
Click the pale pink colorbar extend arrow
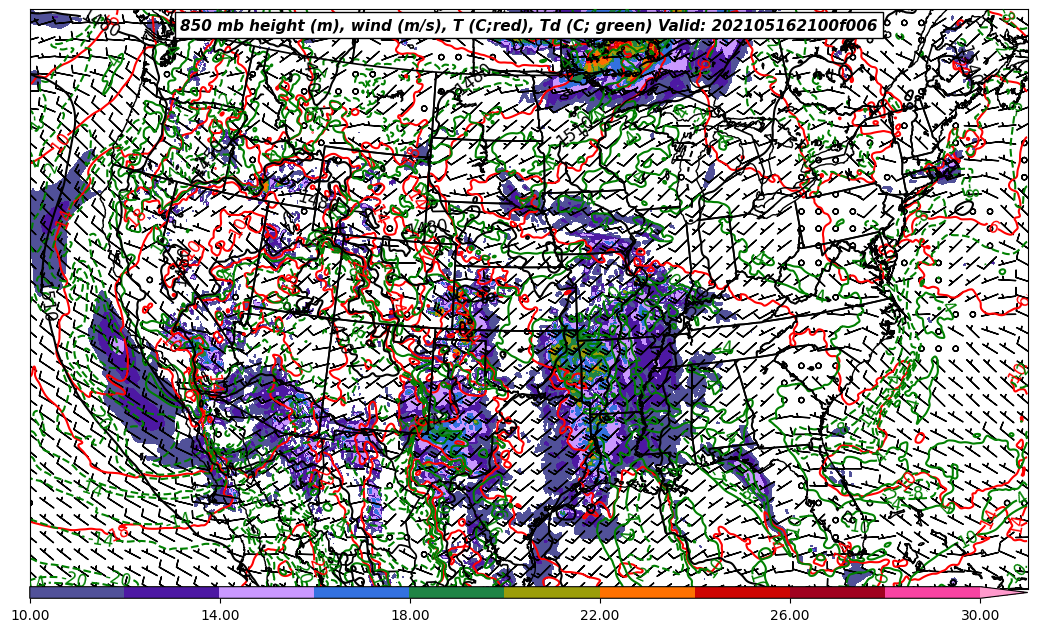click(1003, 592)
